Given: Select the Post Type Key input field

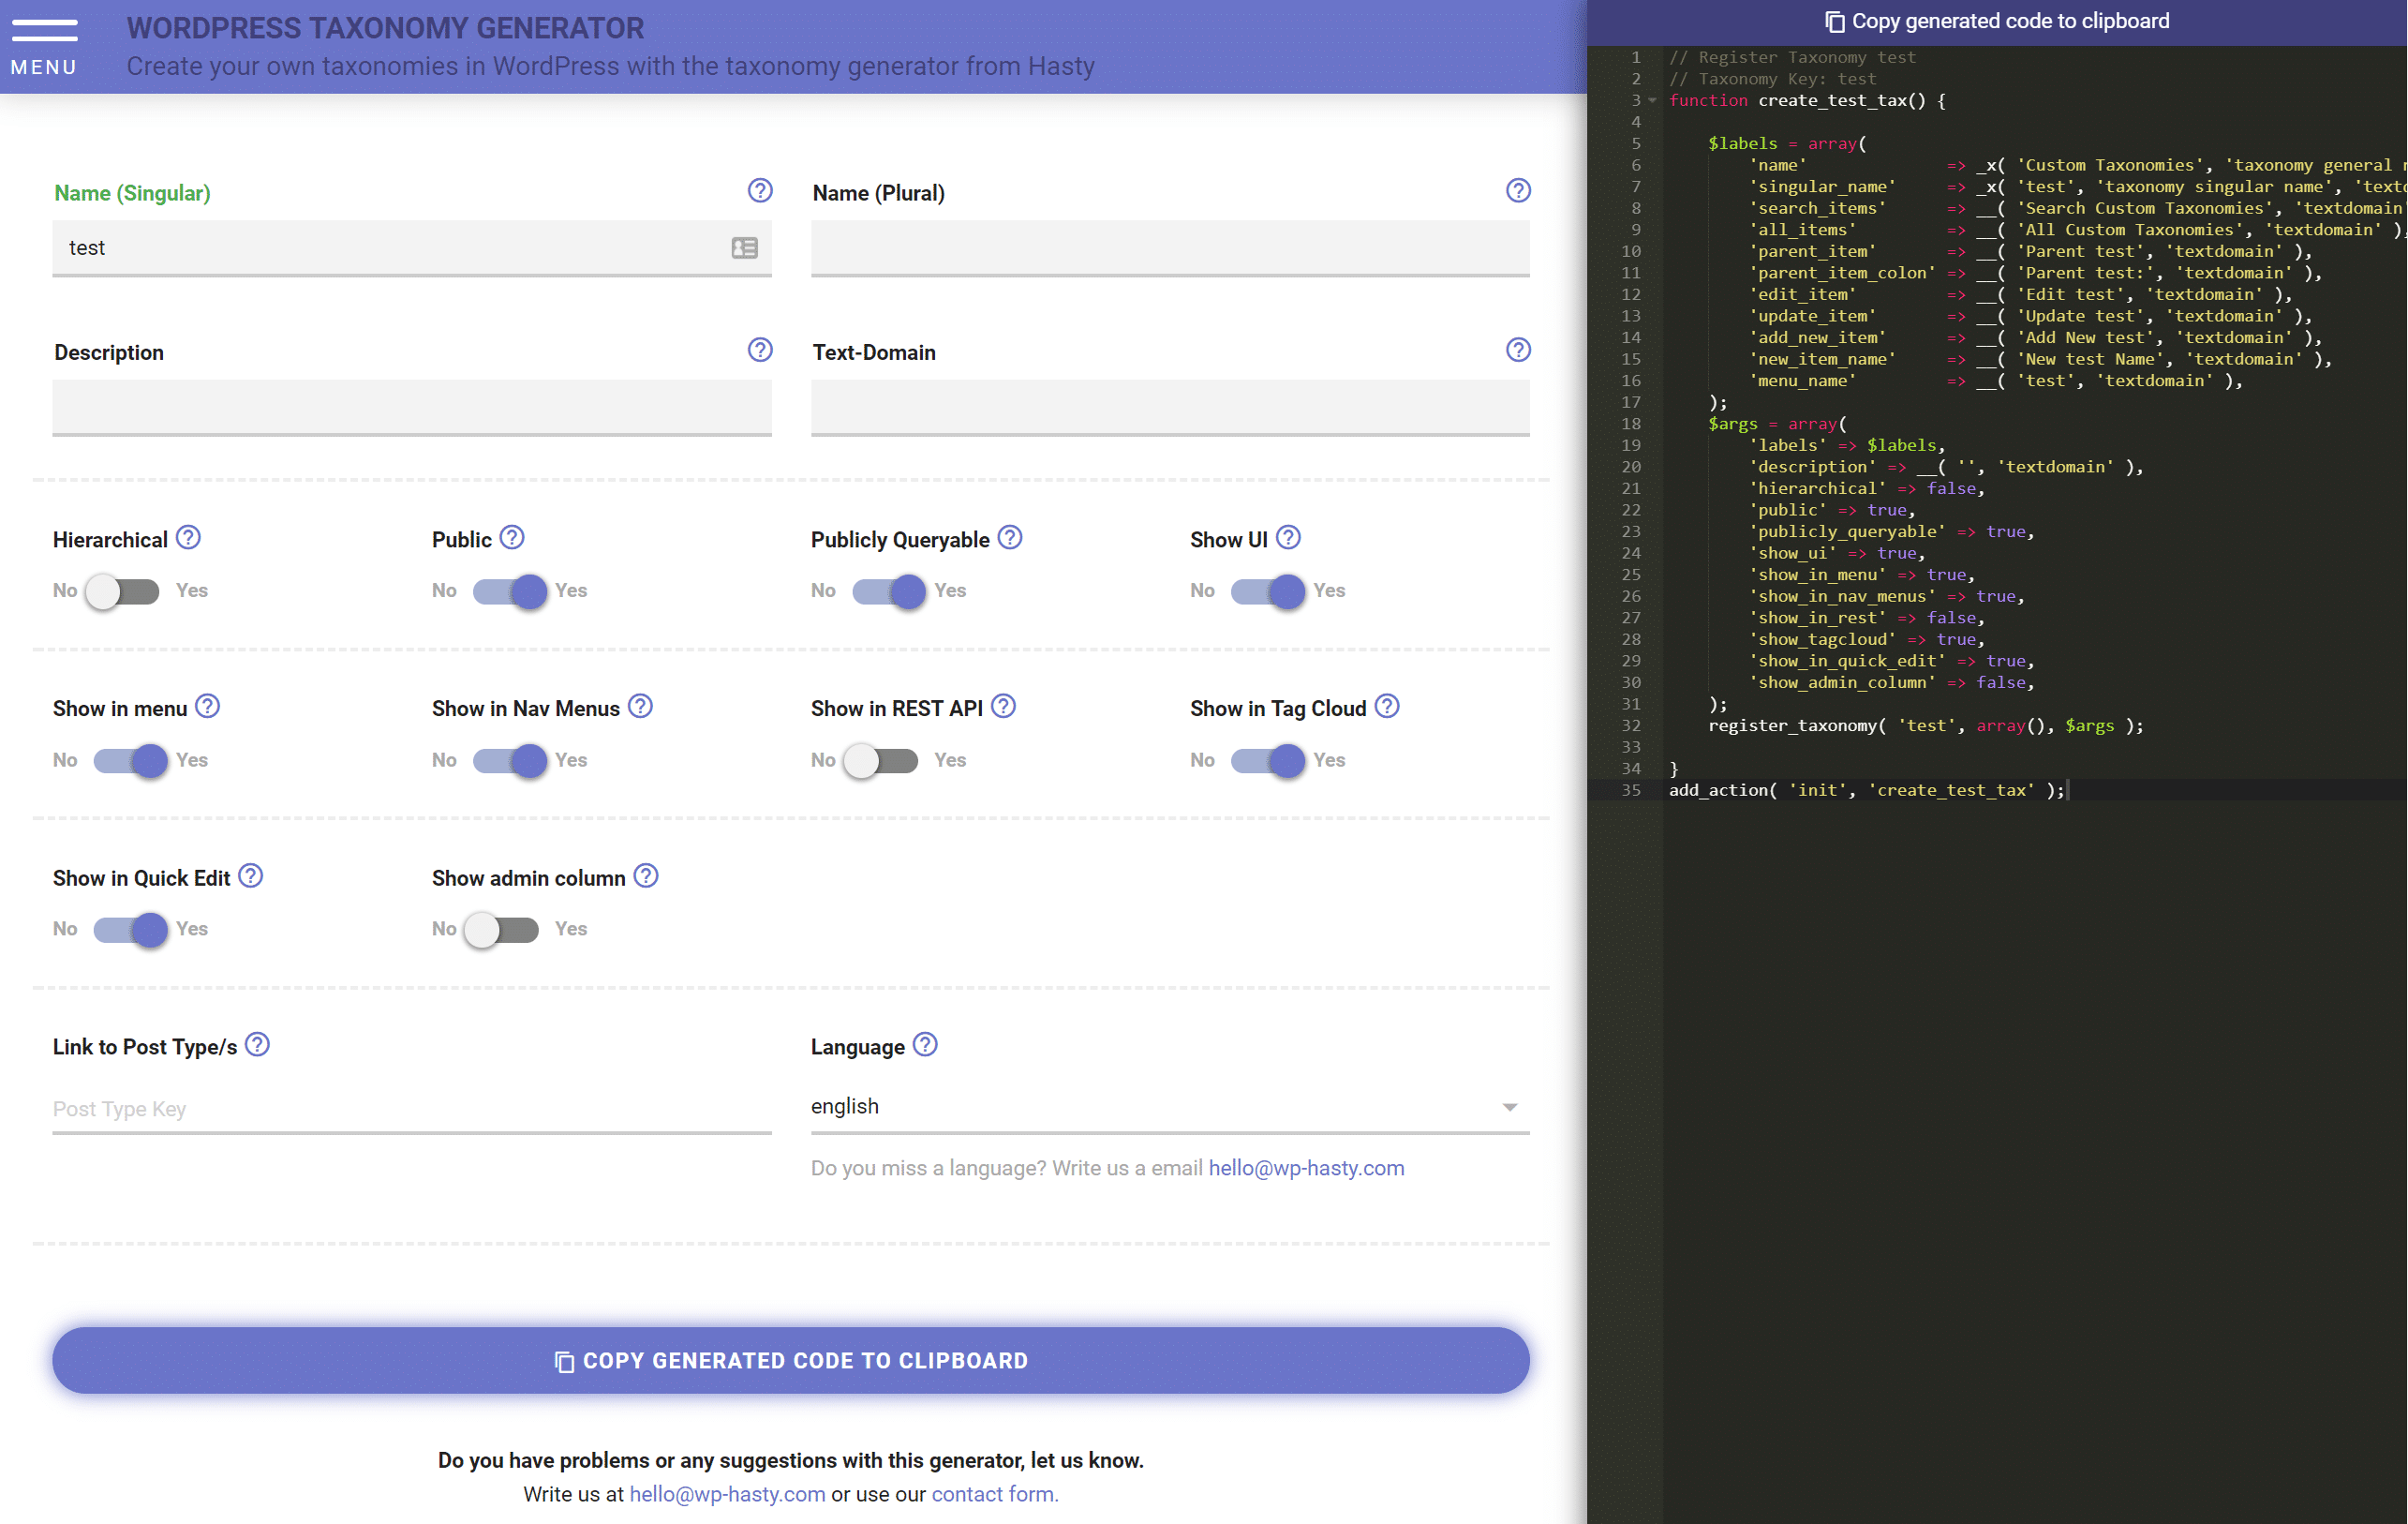Looking at the screenshot, I should point(410,1106).
